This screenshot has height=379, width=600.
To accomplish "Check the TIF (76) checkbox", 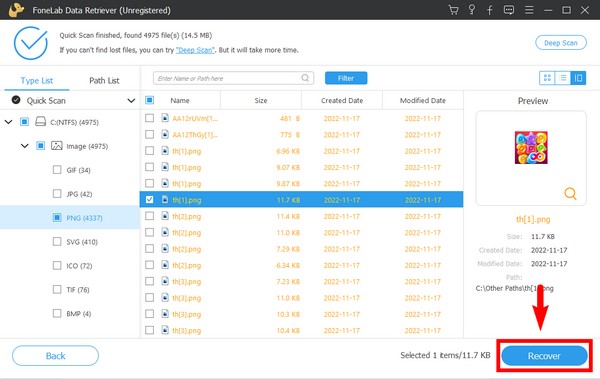I will coord(57,289).
